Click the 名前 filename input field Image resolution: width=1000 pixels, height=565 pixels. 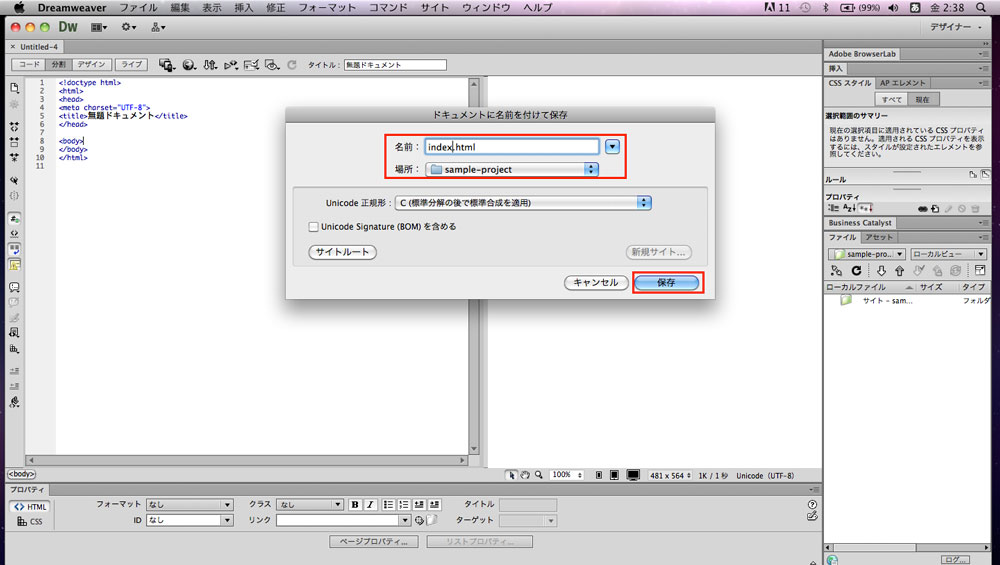[x=511, y=147]
